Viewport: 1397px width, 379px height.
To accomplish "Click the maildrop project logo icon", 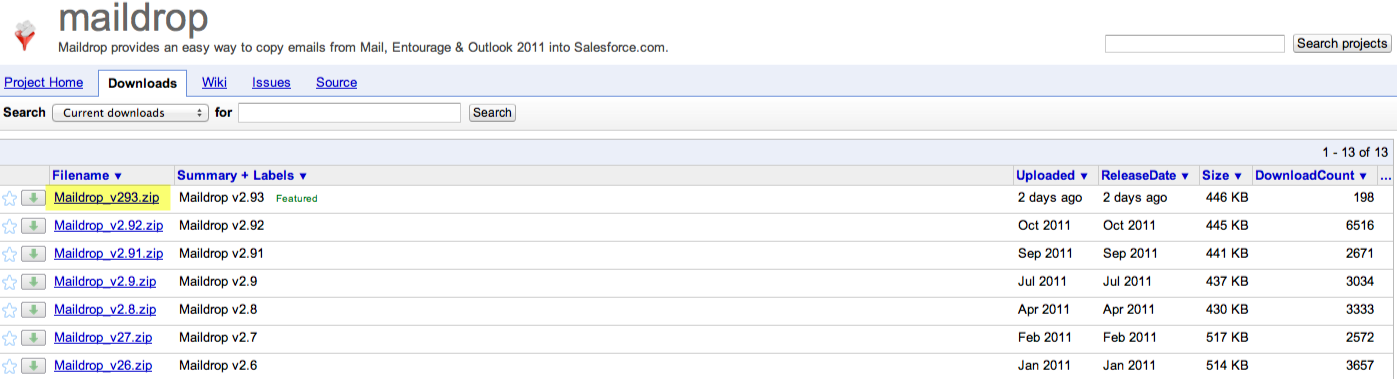I will tap(24, 33).
